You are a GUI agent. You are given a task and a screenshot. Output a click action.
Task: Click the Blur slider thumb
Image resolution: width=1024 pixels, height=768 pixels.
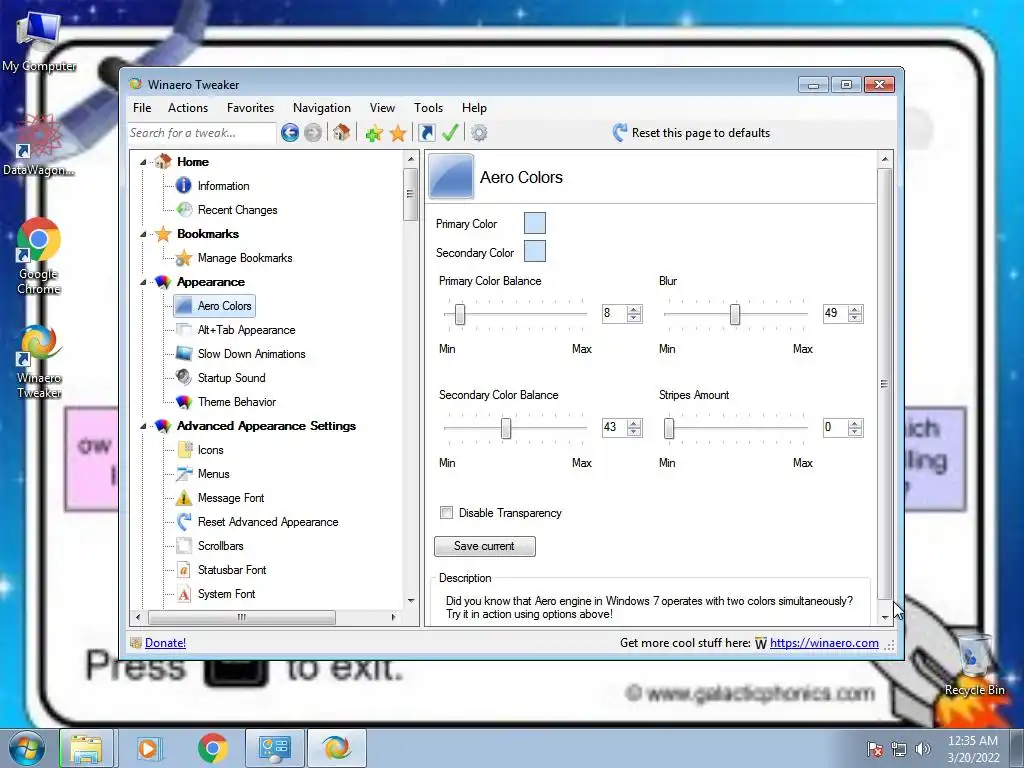735,314
